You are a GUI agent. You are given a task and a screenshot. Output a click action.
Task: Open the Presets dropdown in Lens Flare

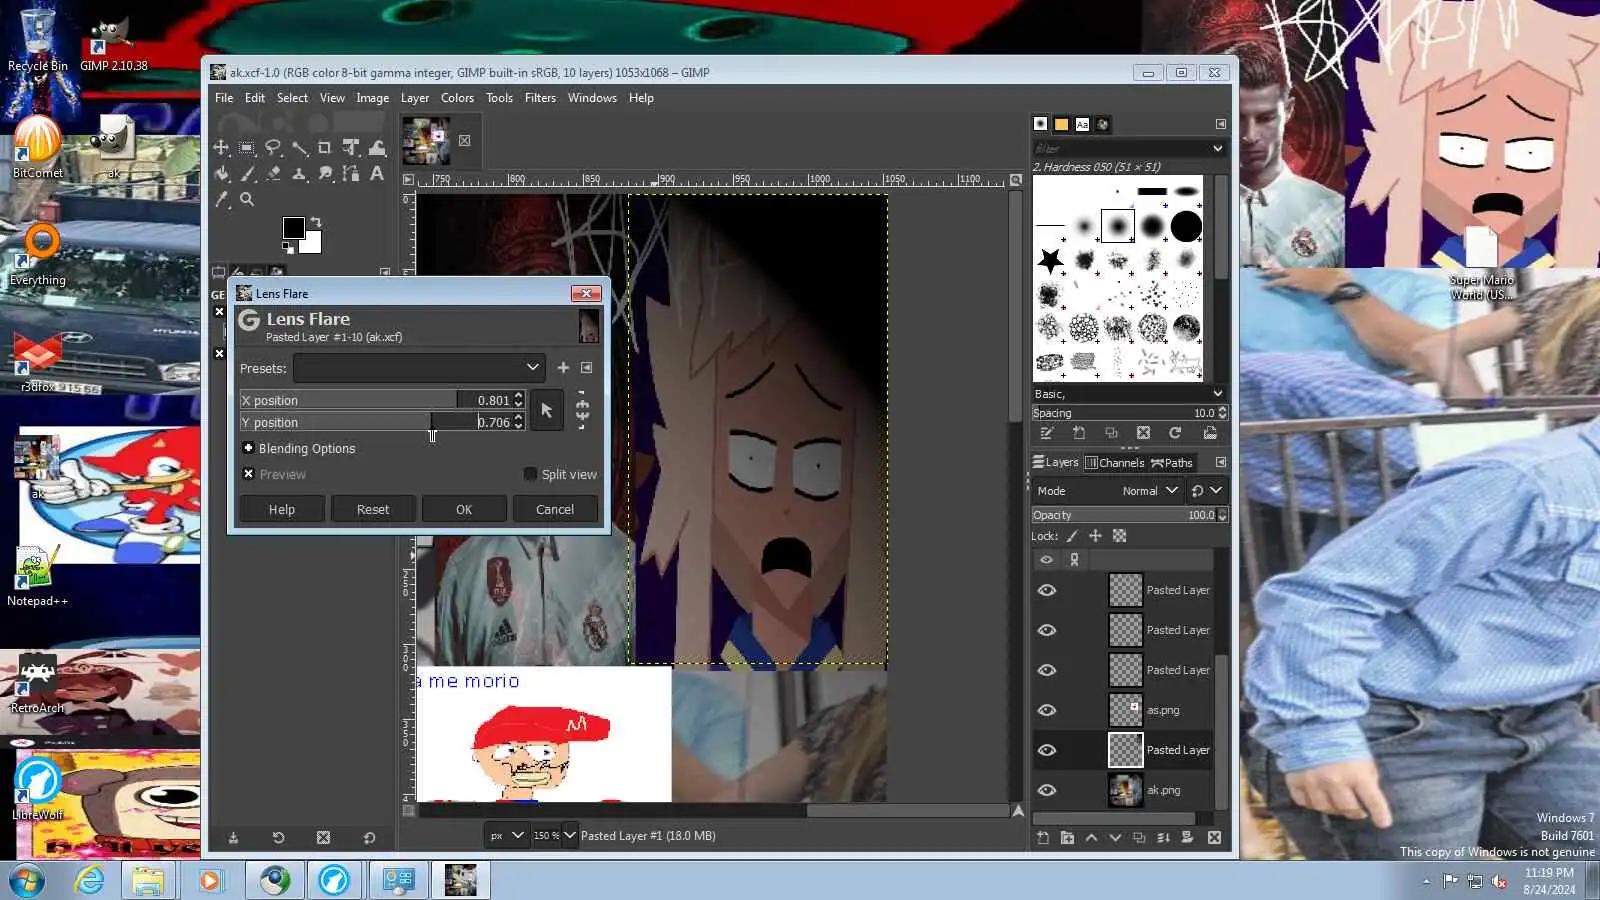(x=419, y=368)
